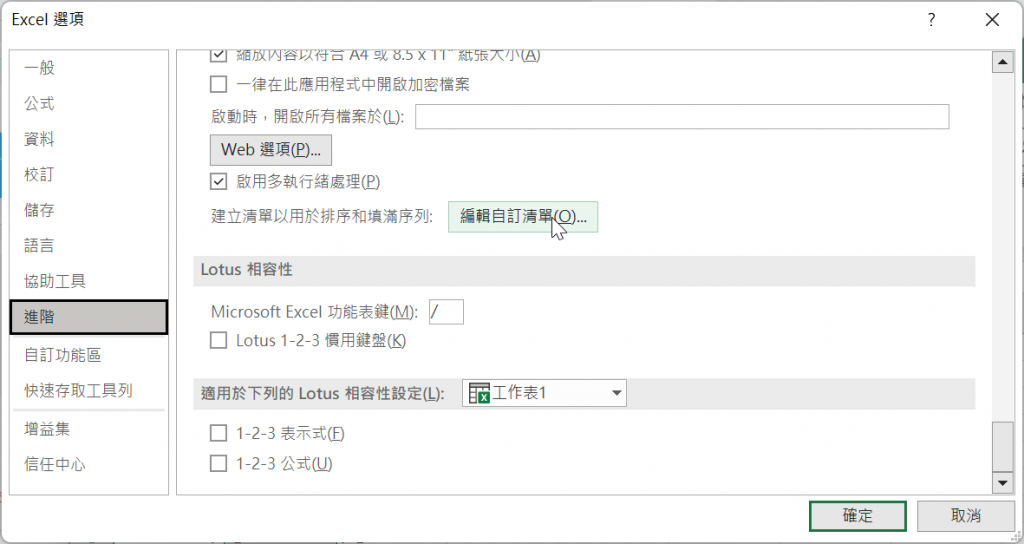
Task: Check the 1-2-3 表示式 option
Action: click(218, 433)
